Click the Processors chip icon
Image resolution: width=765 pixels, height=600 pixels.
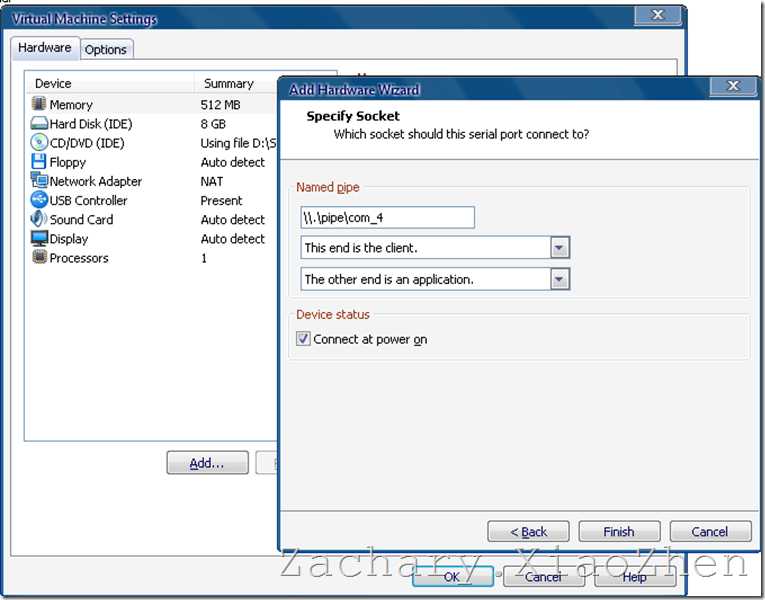39,257
